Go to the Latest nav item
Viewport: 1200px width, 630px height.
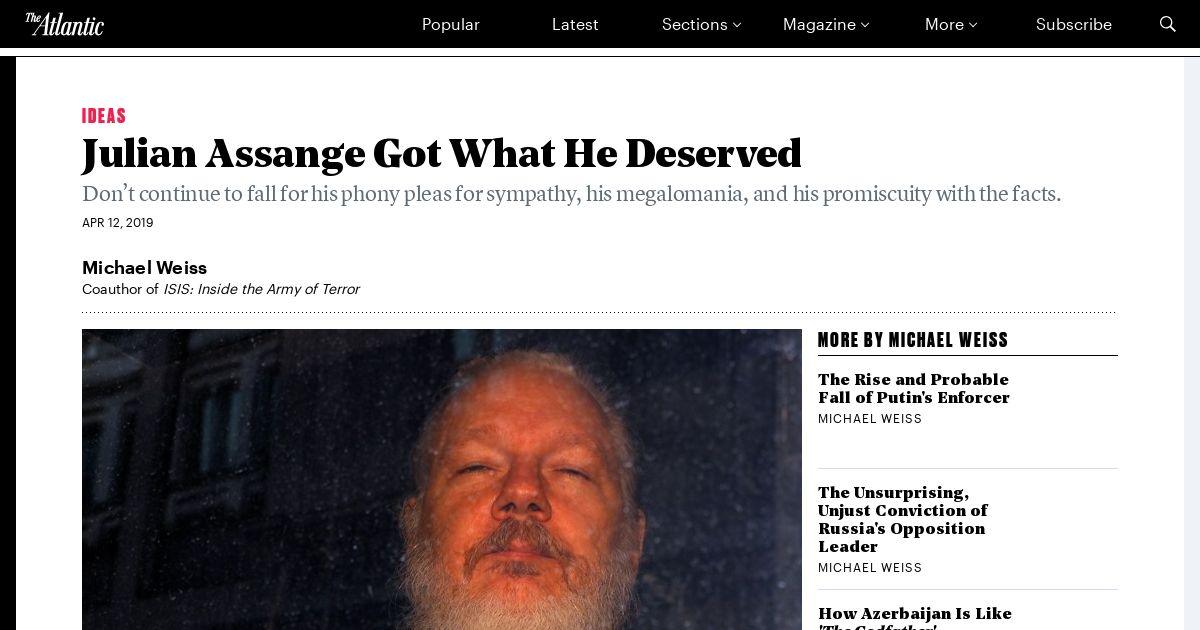pos(575,24)
